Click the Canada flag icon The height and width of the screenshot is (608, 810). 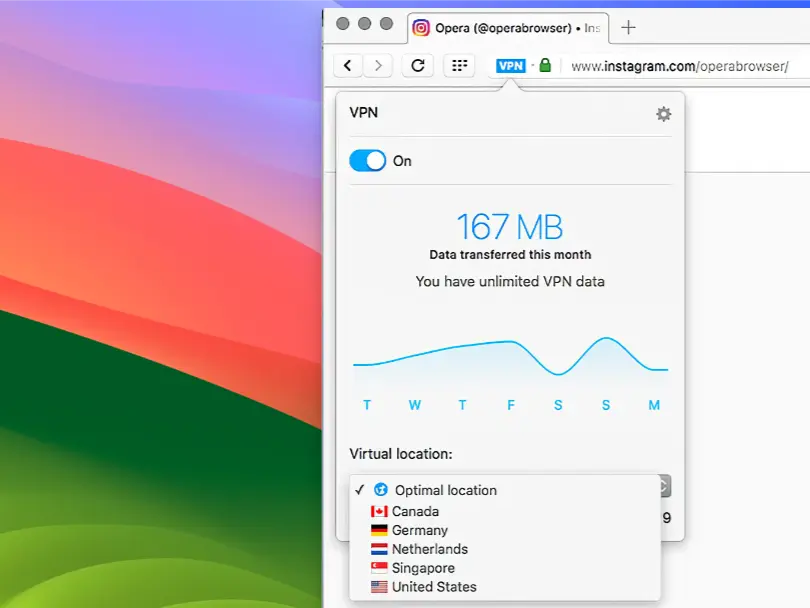[x=379, y=511]
